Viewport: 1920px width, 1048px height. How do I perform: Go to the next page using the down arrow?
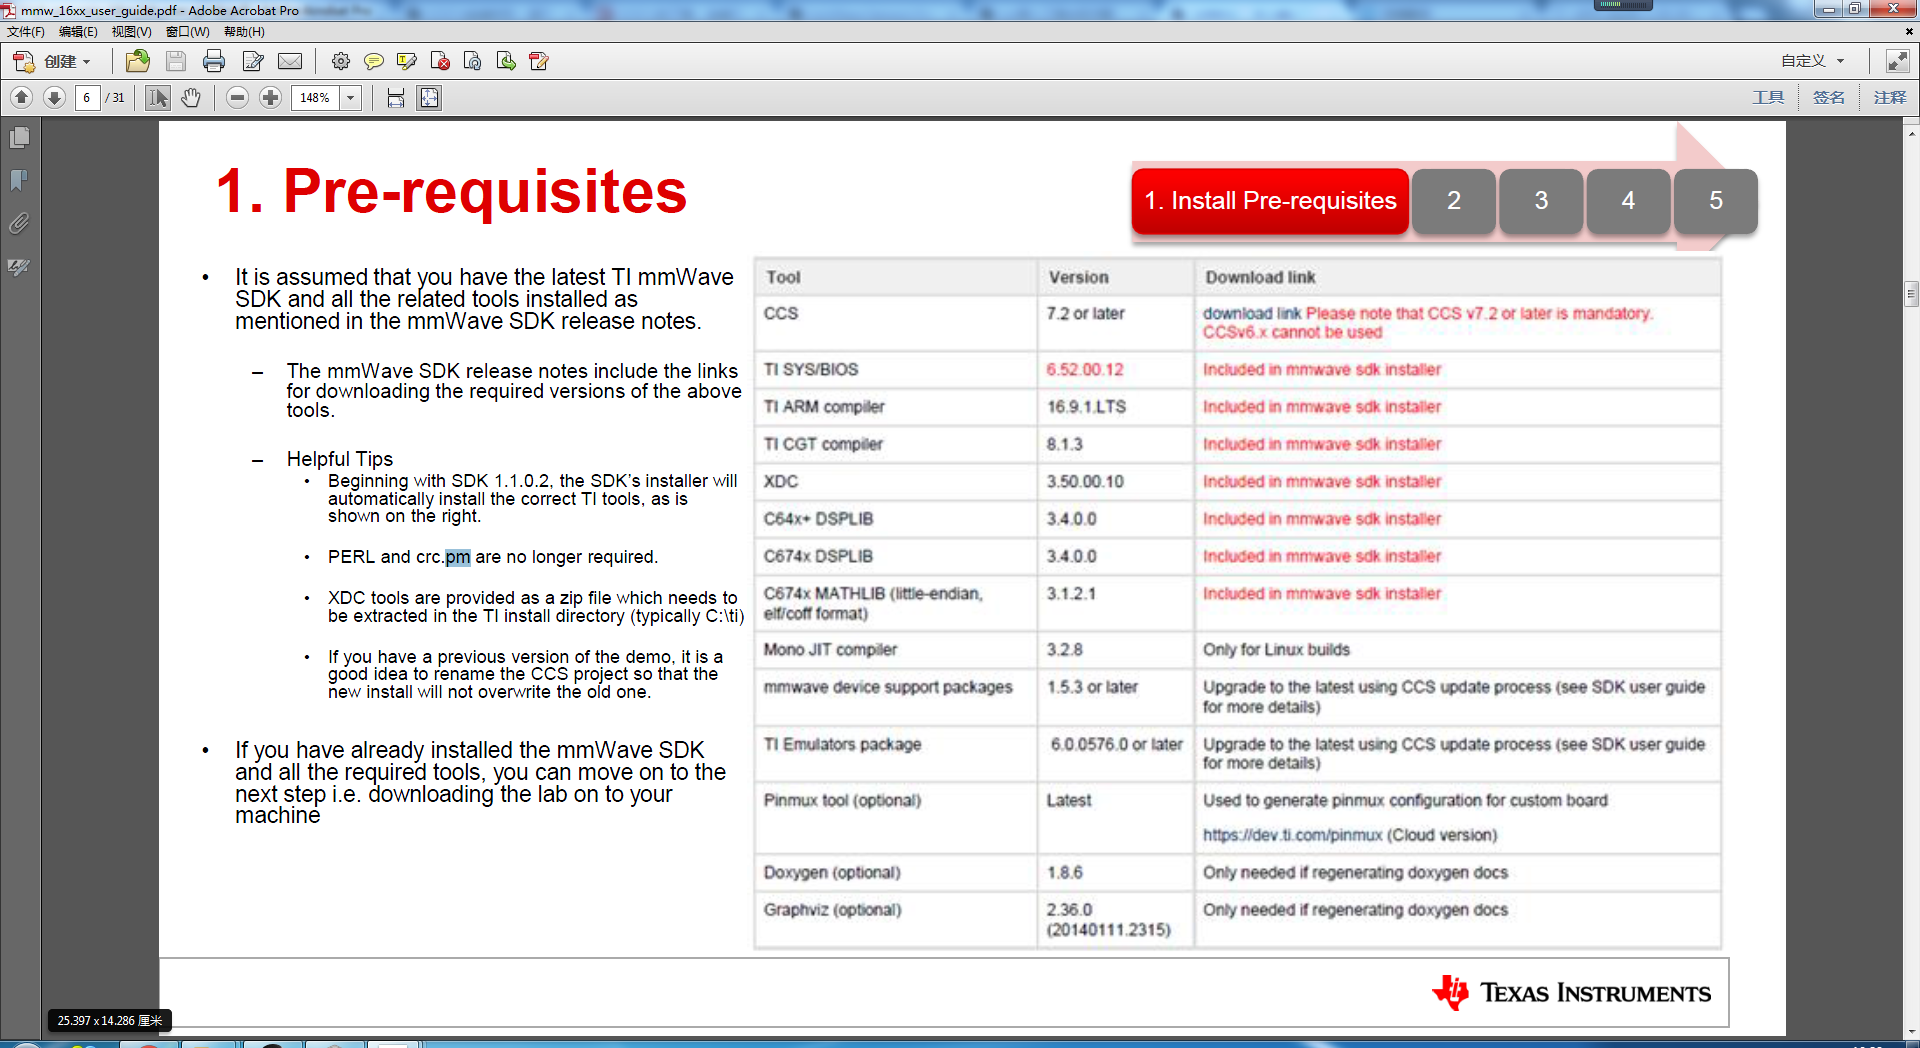(x=55, y=97)
